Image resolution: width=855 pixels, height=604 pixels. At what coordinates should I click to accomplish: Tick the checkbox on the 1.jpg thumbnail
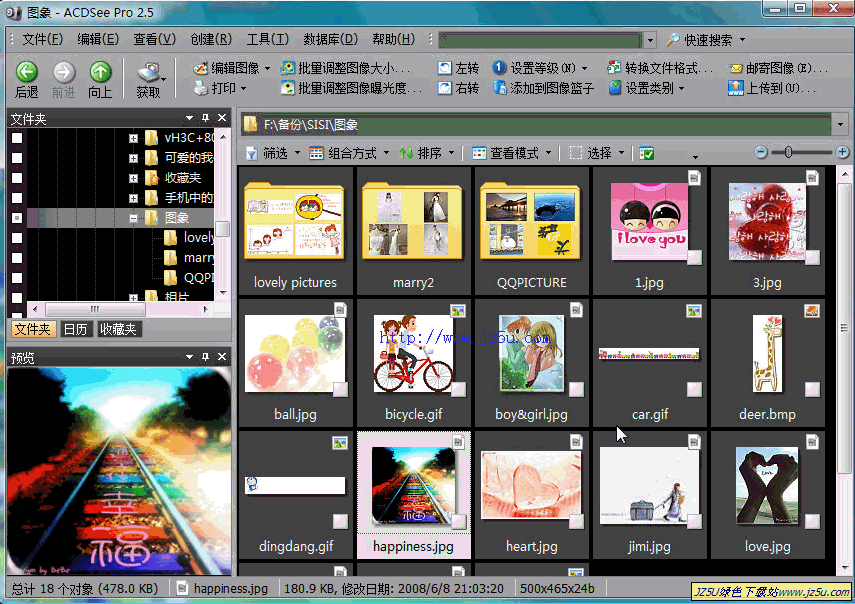tap(694, 258)
